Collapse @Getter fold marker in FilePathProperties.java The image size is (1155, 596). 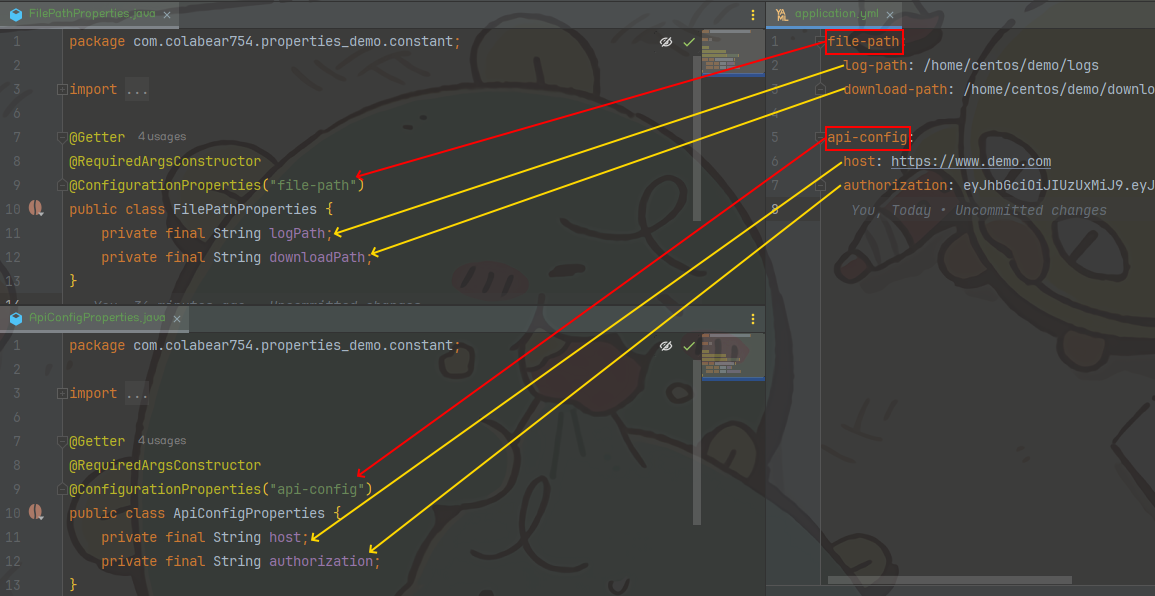62,137
